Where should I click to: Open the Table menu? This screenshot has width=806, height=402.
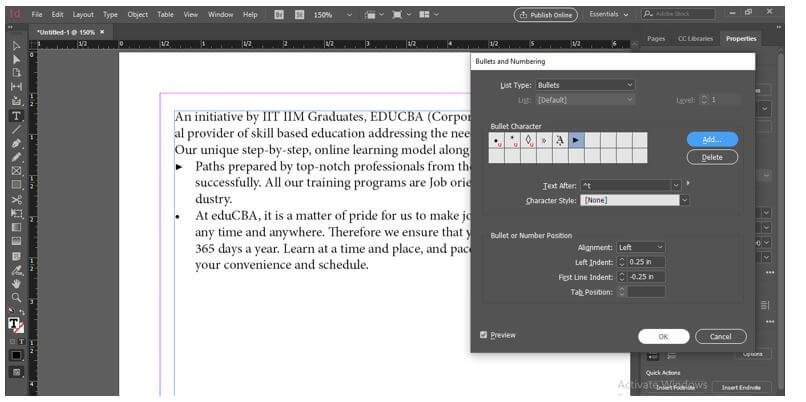(x=166, y=15)
